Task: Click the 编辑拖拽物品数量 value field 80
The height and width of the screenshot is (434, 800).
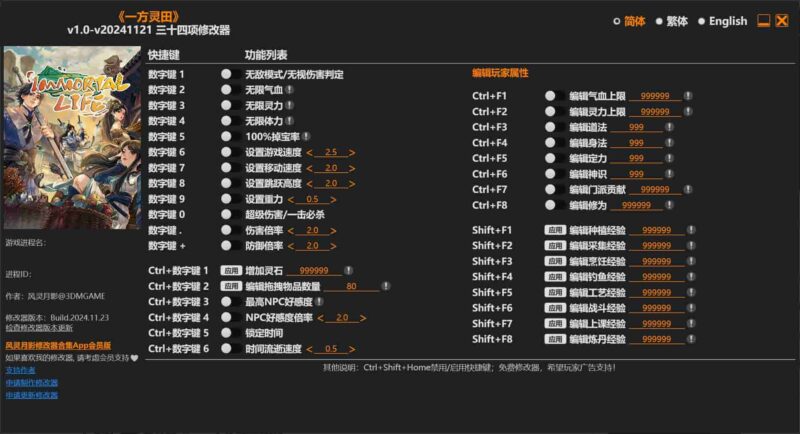Action: [351, 286]
